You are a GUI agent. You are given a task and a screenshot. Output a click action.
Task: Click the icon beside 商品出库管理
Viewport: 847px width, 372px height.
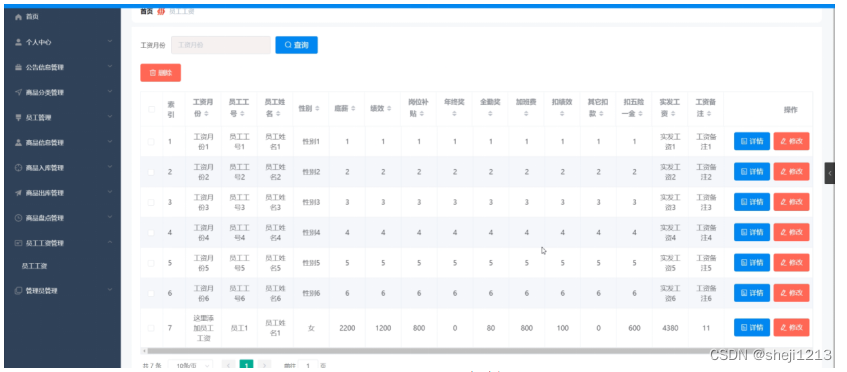point(18,193)
